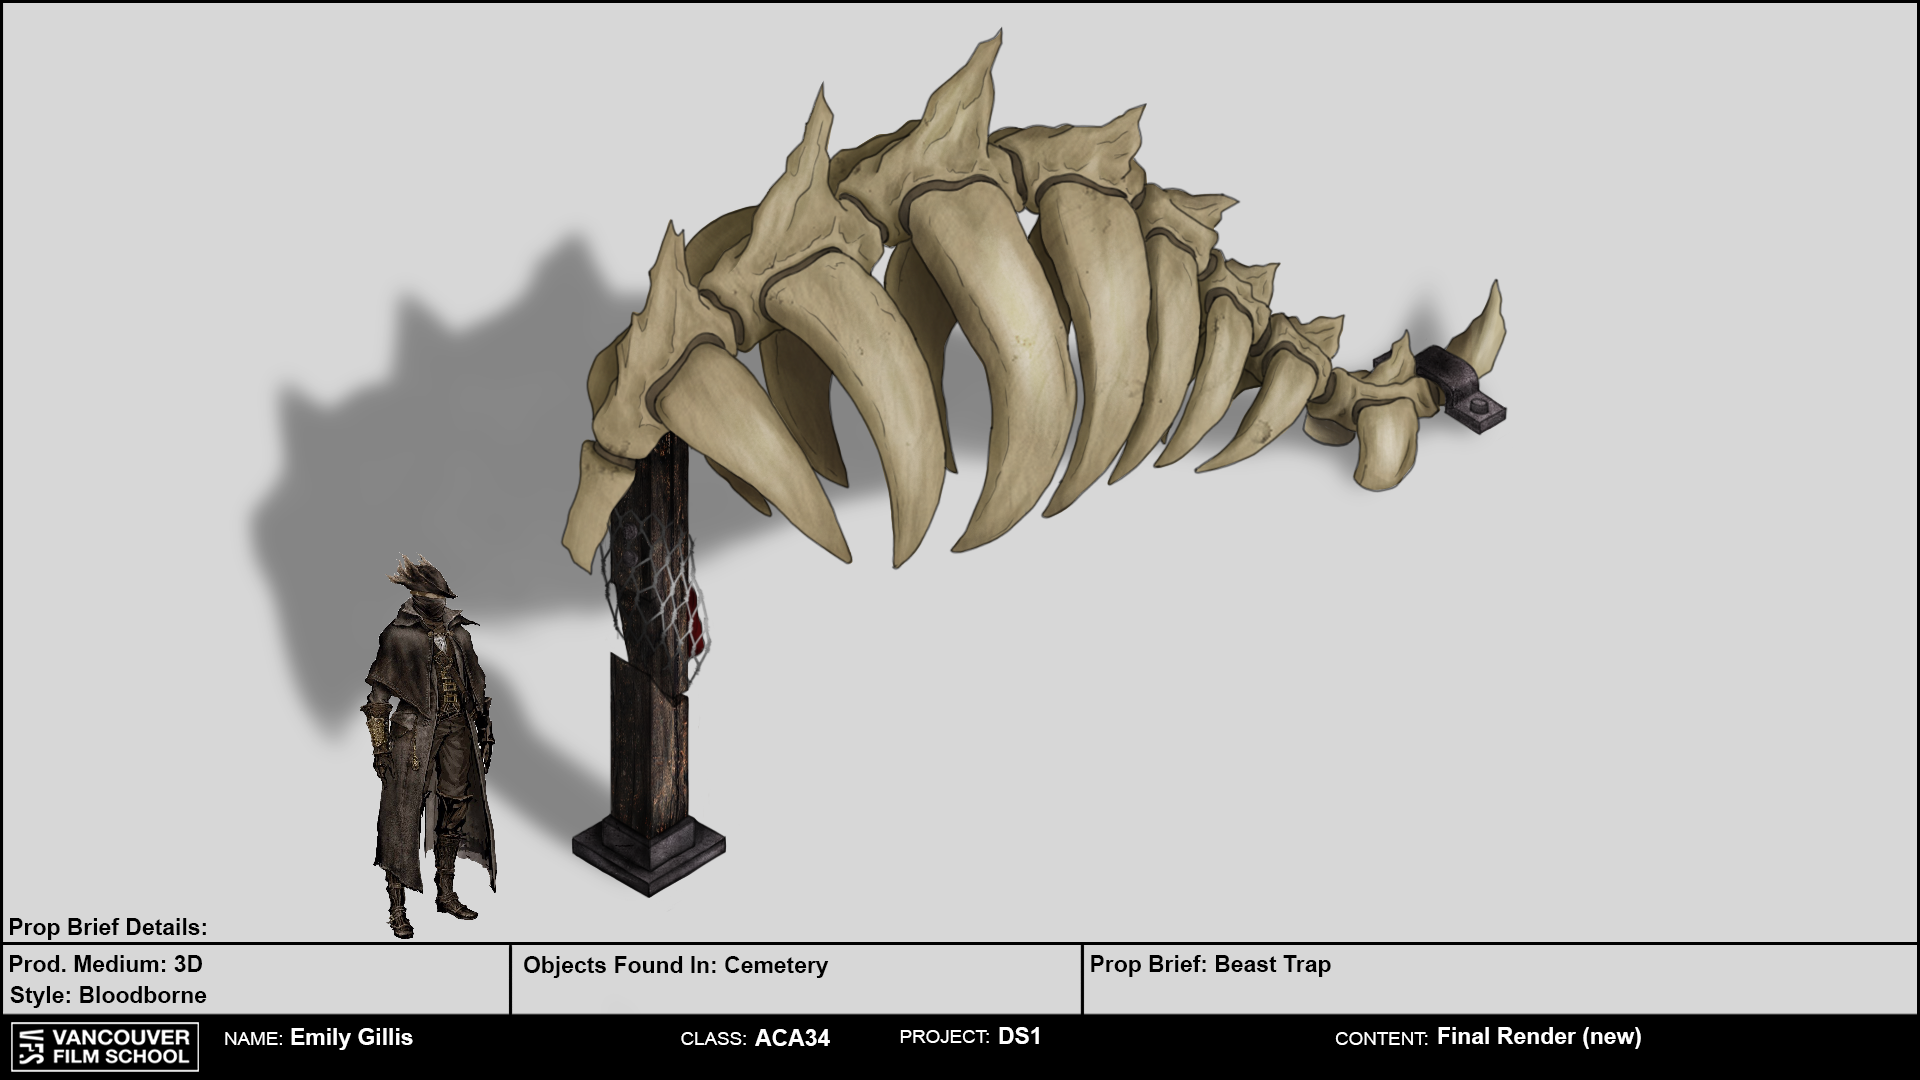Click the Prop Brief Details label
The width and height of the screenshot is (1920, 1080).
tap(108, 927)
